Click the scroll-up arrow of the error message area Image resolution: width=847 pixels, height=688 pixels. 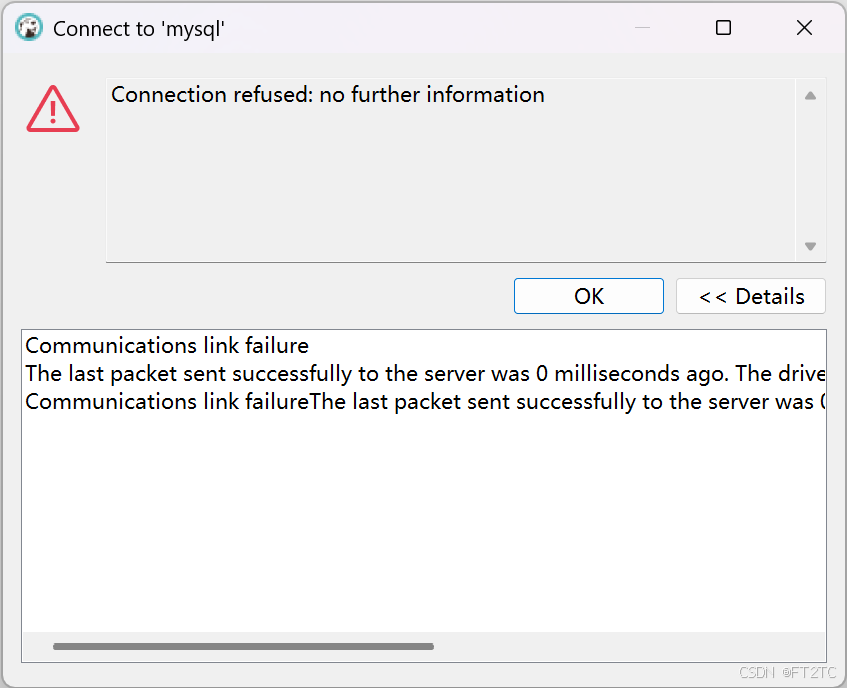pyautogui.click(x=810, y=94)
